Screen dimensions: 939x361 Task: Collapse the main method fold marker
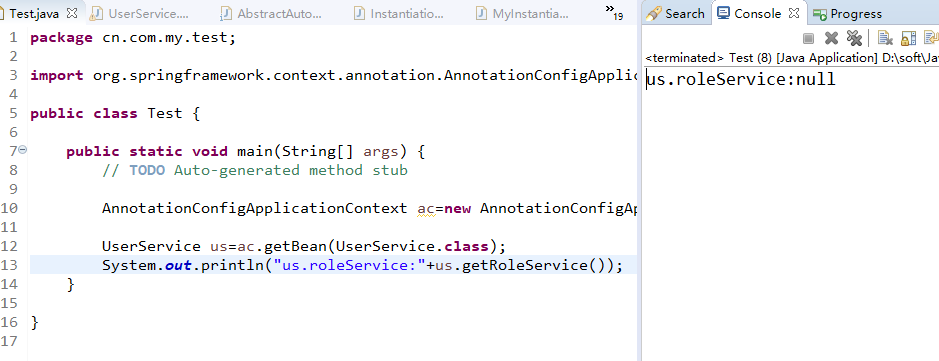click(x=23, y=150)
